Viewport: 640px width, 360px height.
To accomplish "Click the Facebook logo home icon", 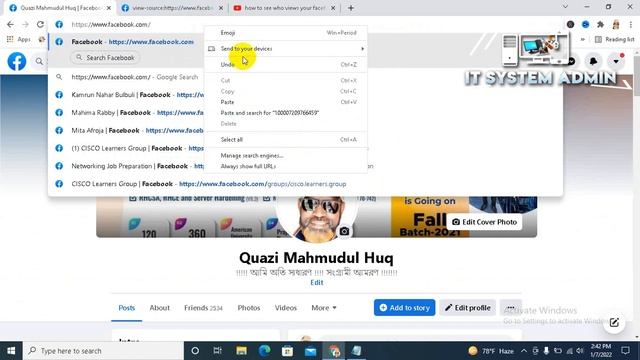I will click(17, 61).
